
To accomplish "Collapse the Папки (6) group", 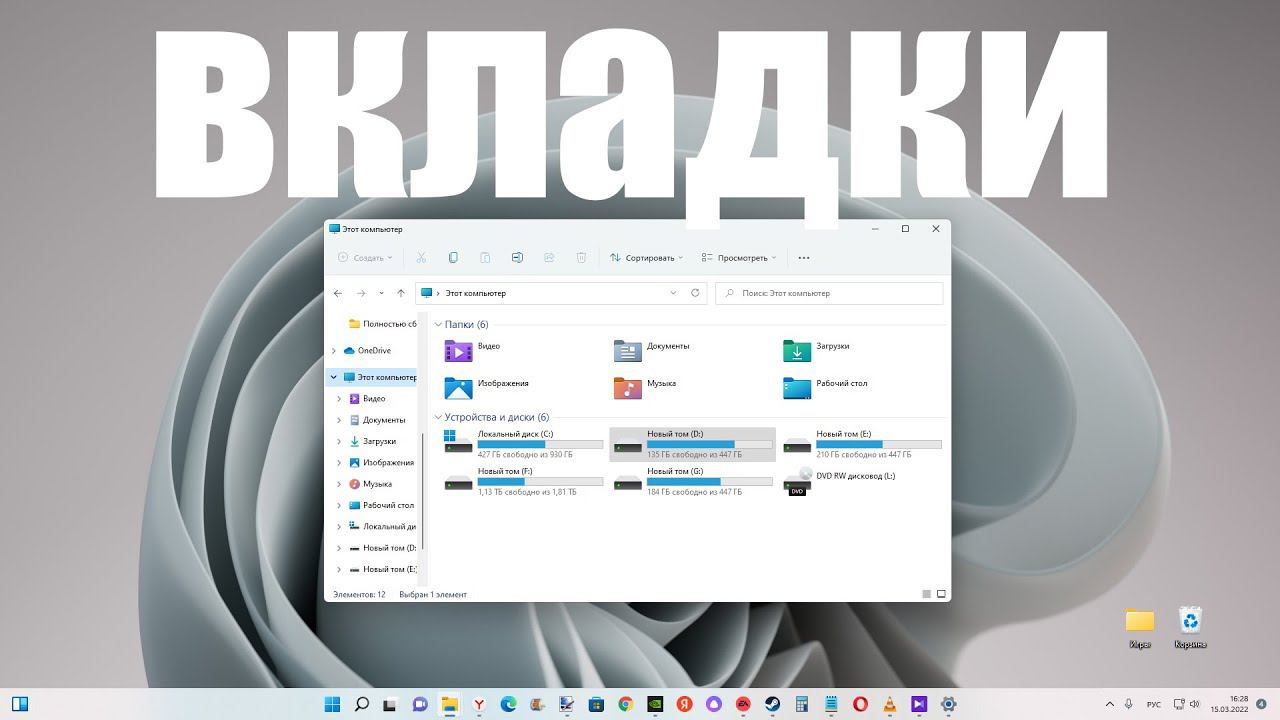I will point(438,325).
